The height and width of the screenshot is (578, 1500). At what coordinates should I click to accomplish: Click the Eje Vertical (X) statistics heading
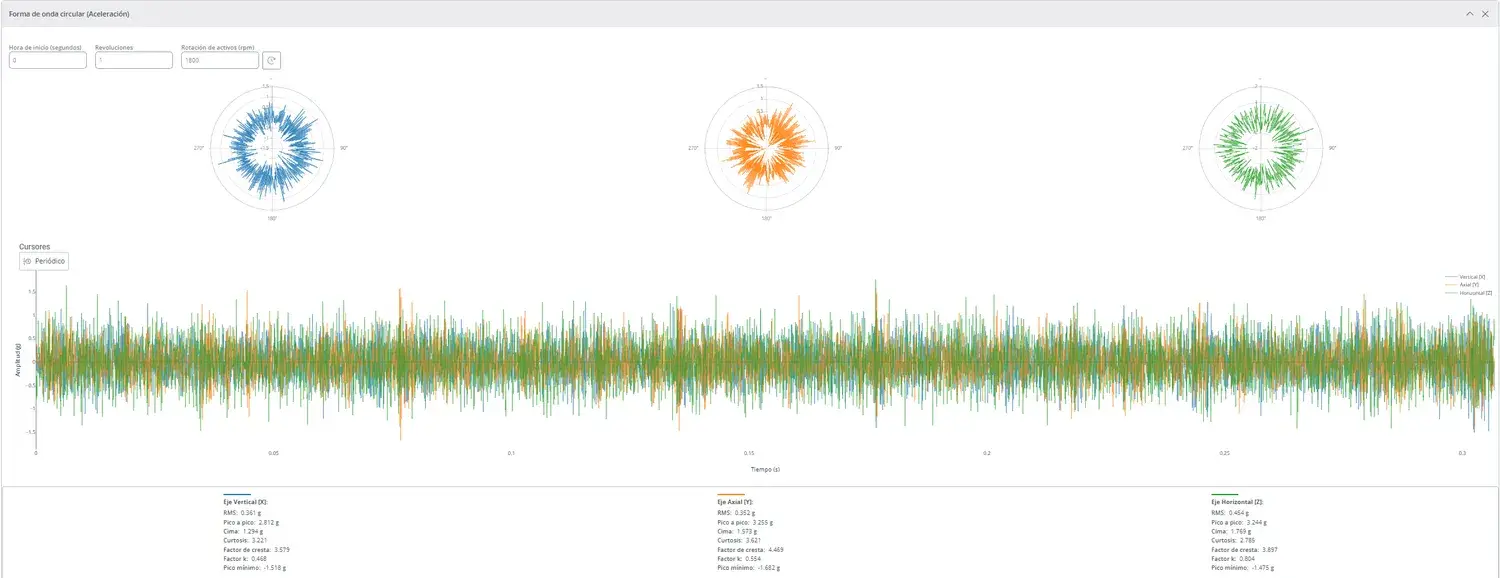click(x=245, y=502)
